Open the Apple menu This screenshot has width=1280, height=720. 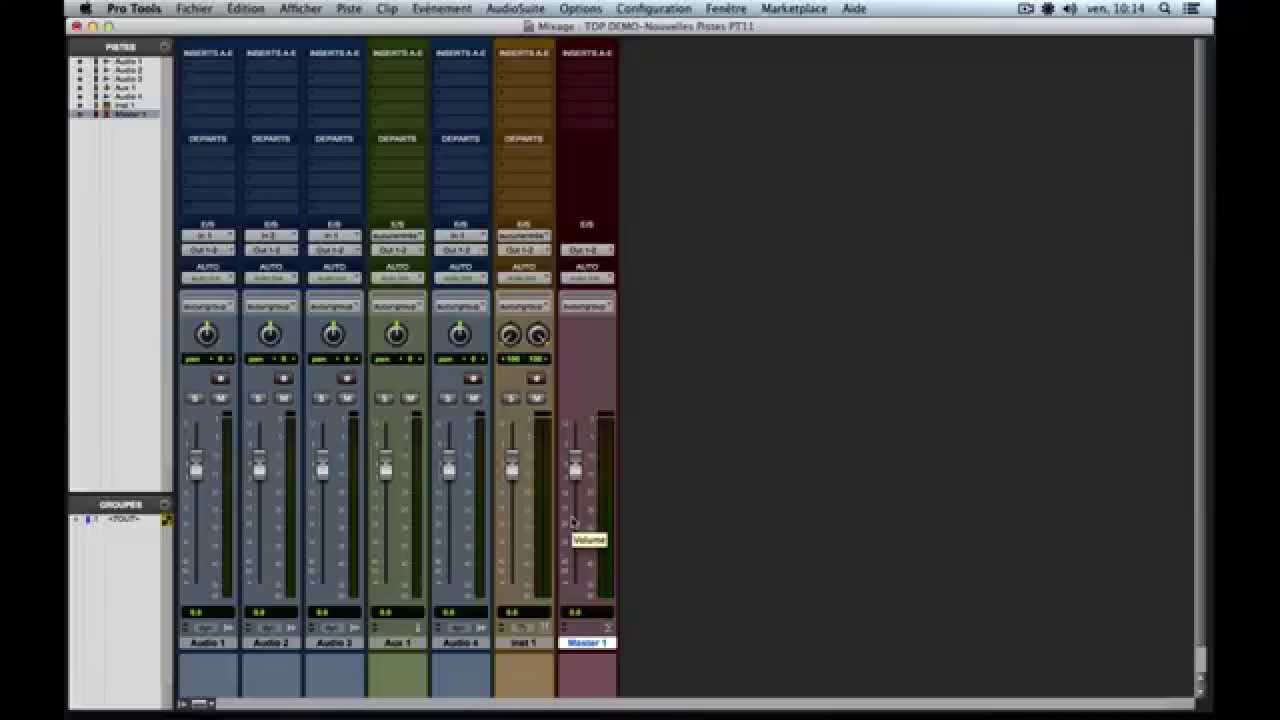coord(86,8)
